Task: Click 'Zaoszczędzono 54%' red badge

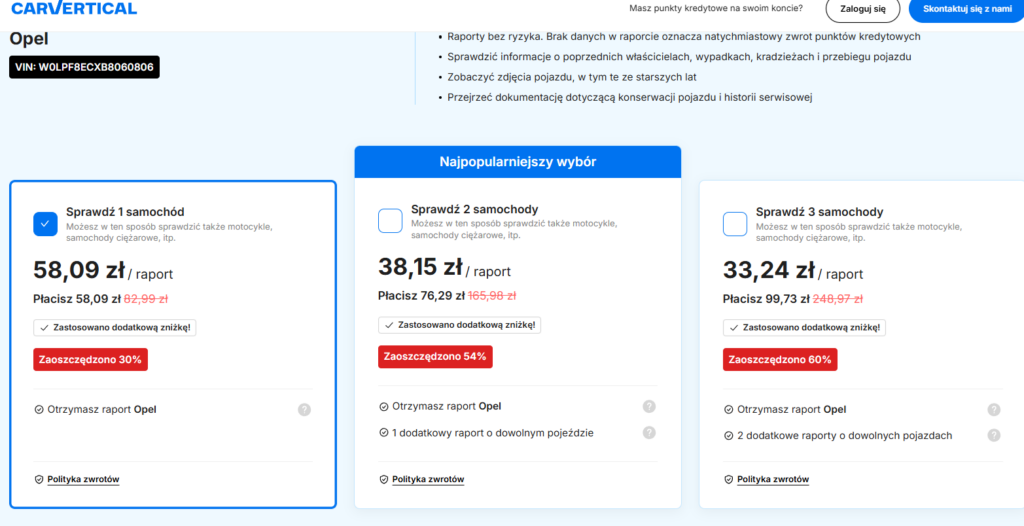Action: 435,357
